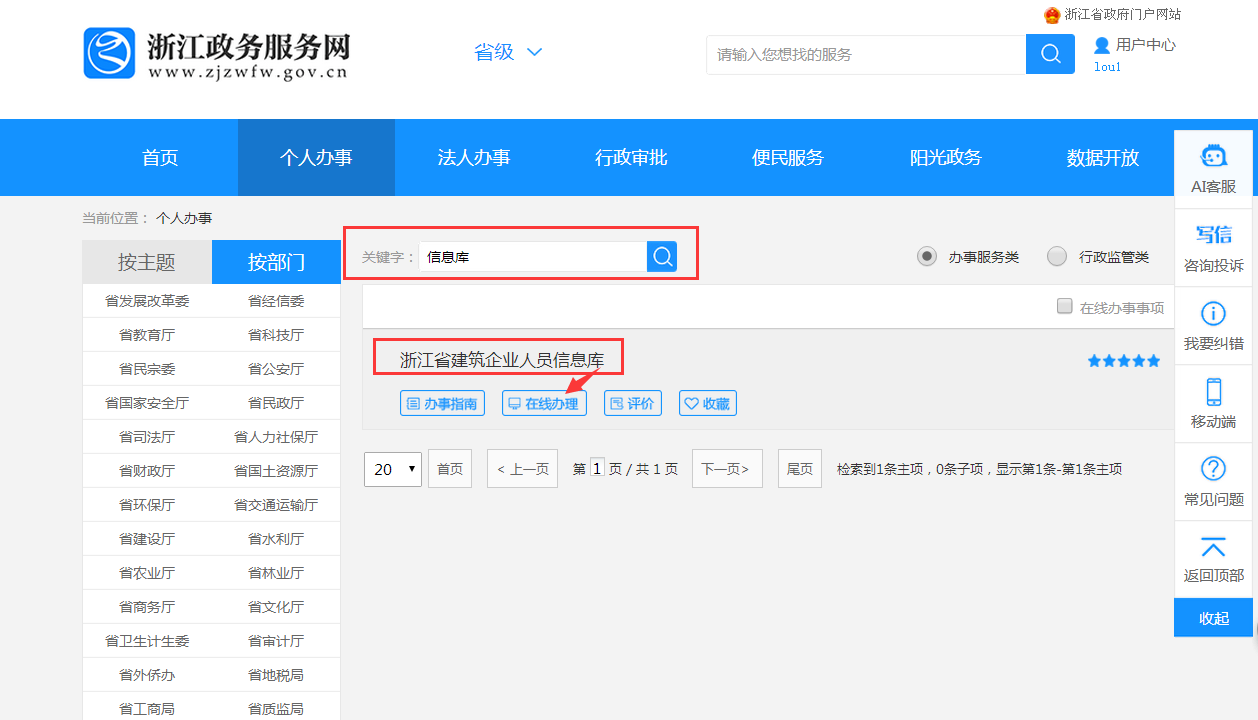Select department 省国家安全厅
The height and width of the screenshot is (720, 1258).
pyautogui.click(x=147, y=403)
